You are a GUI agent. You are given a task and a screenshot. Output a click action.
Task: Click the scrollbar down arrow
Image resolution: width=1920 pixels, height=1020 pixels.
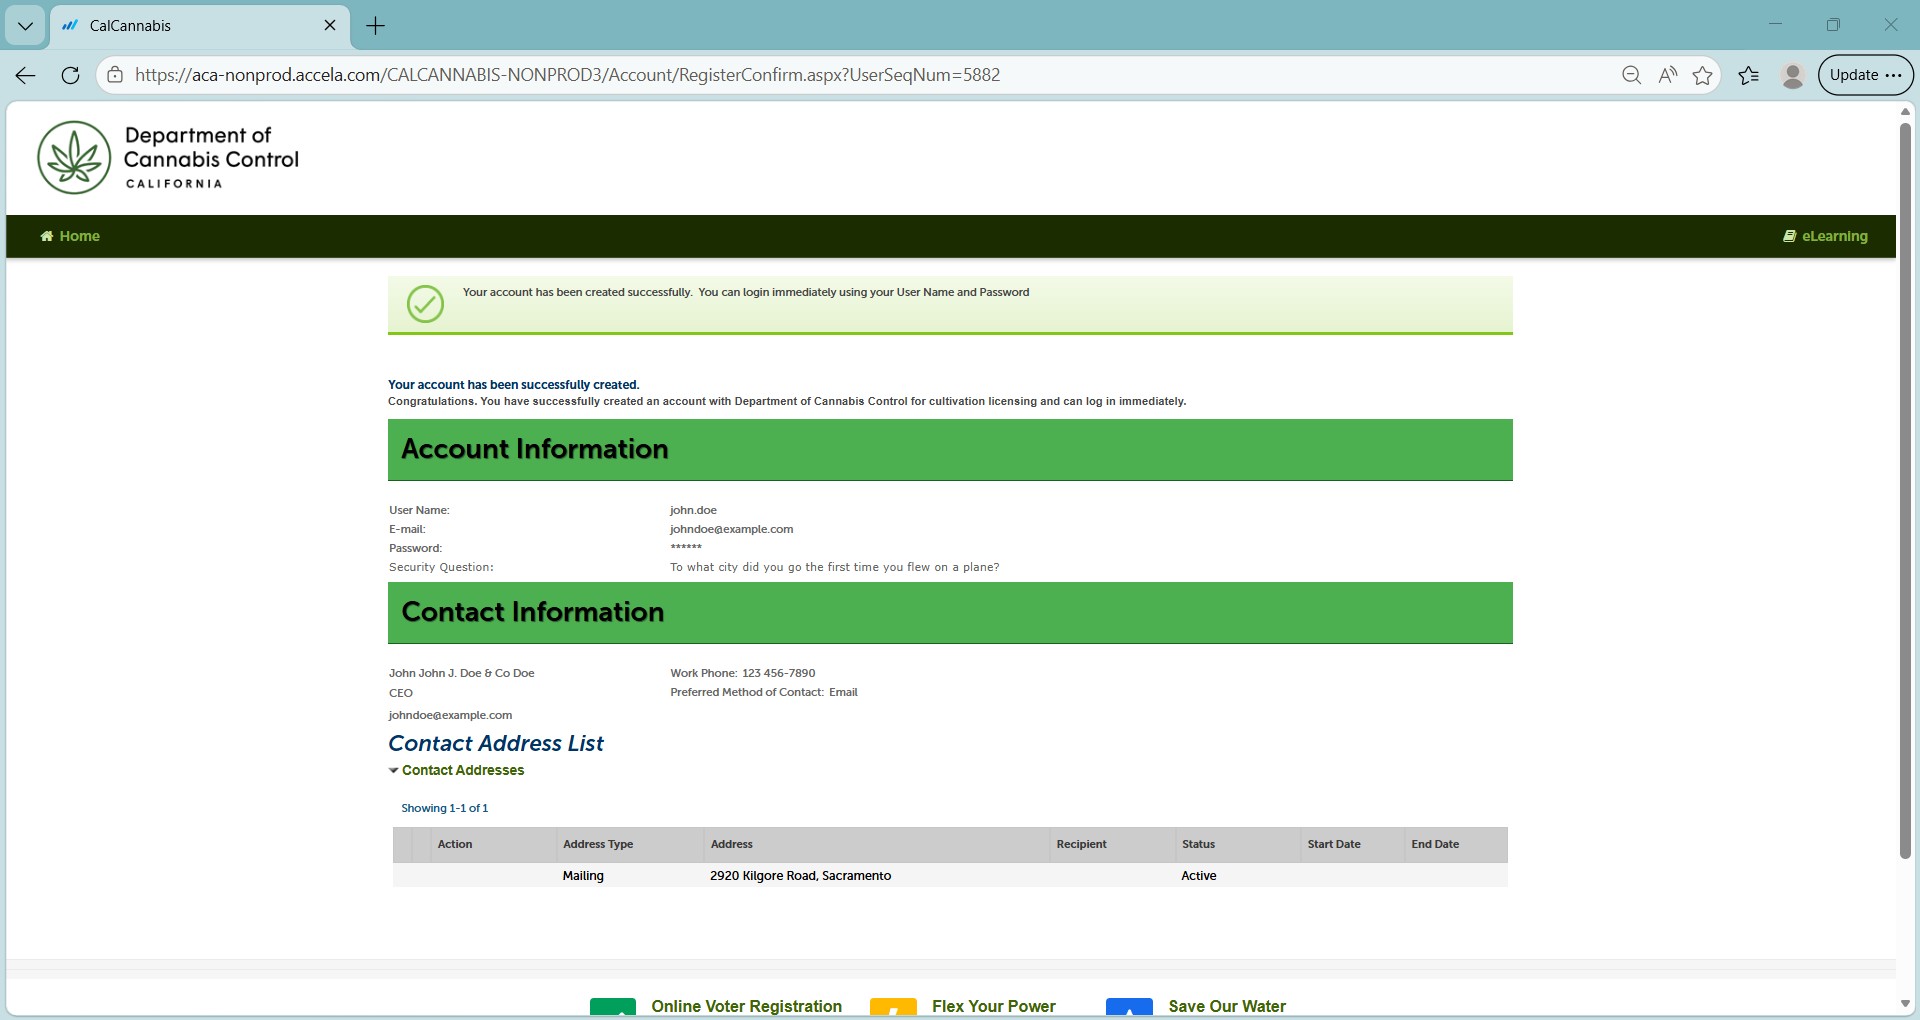pos(1905,1004)
